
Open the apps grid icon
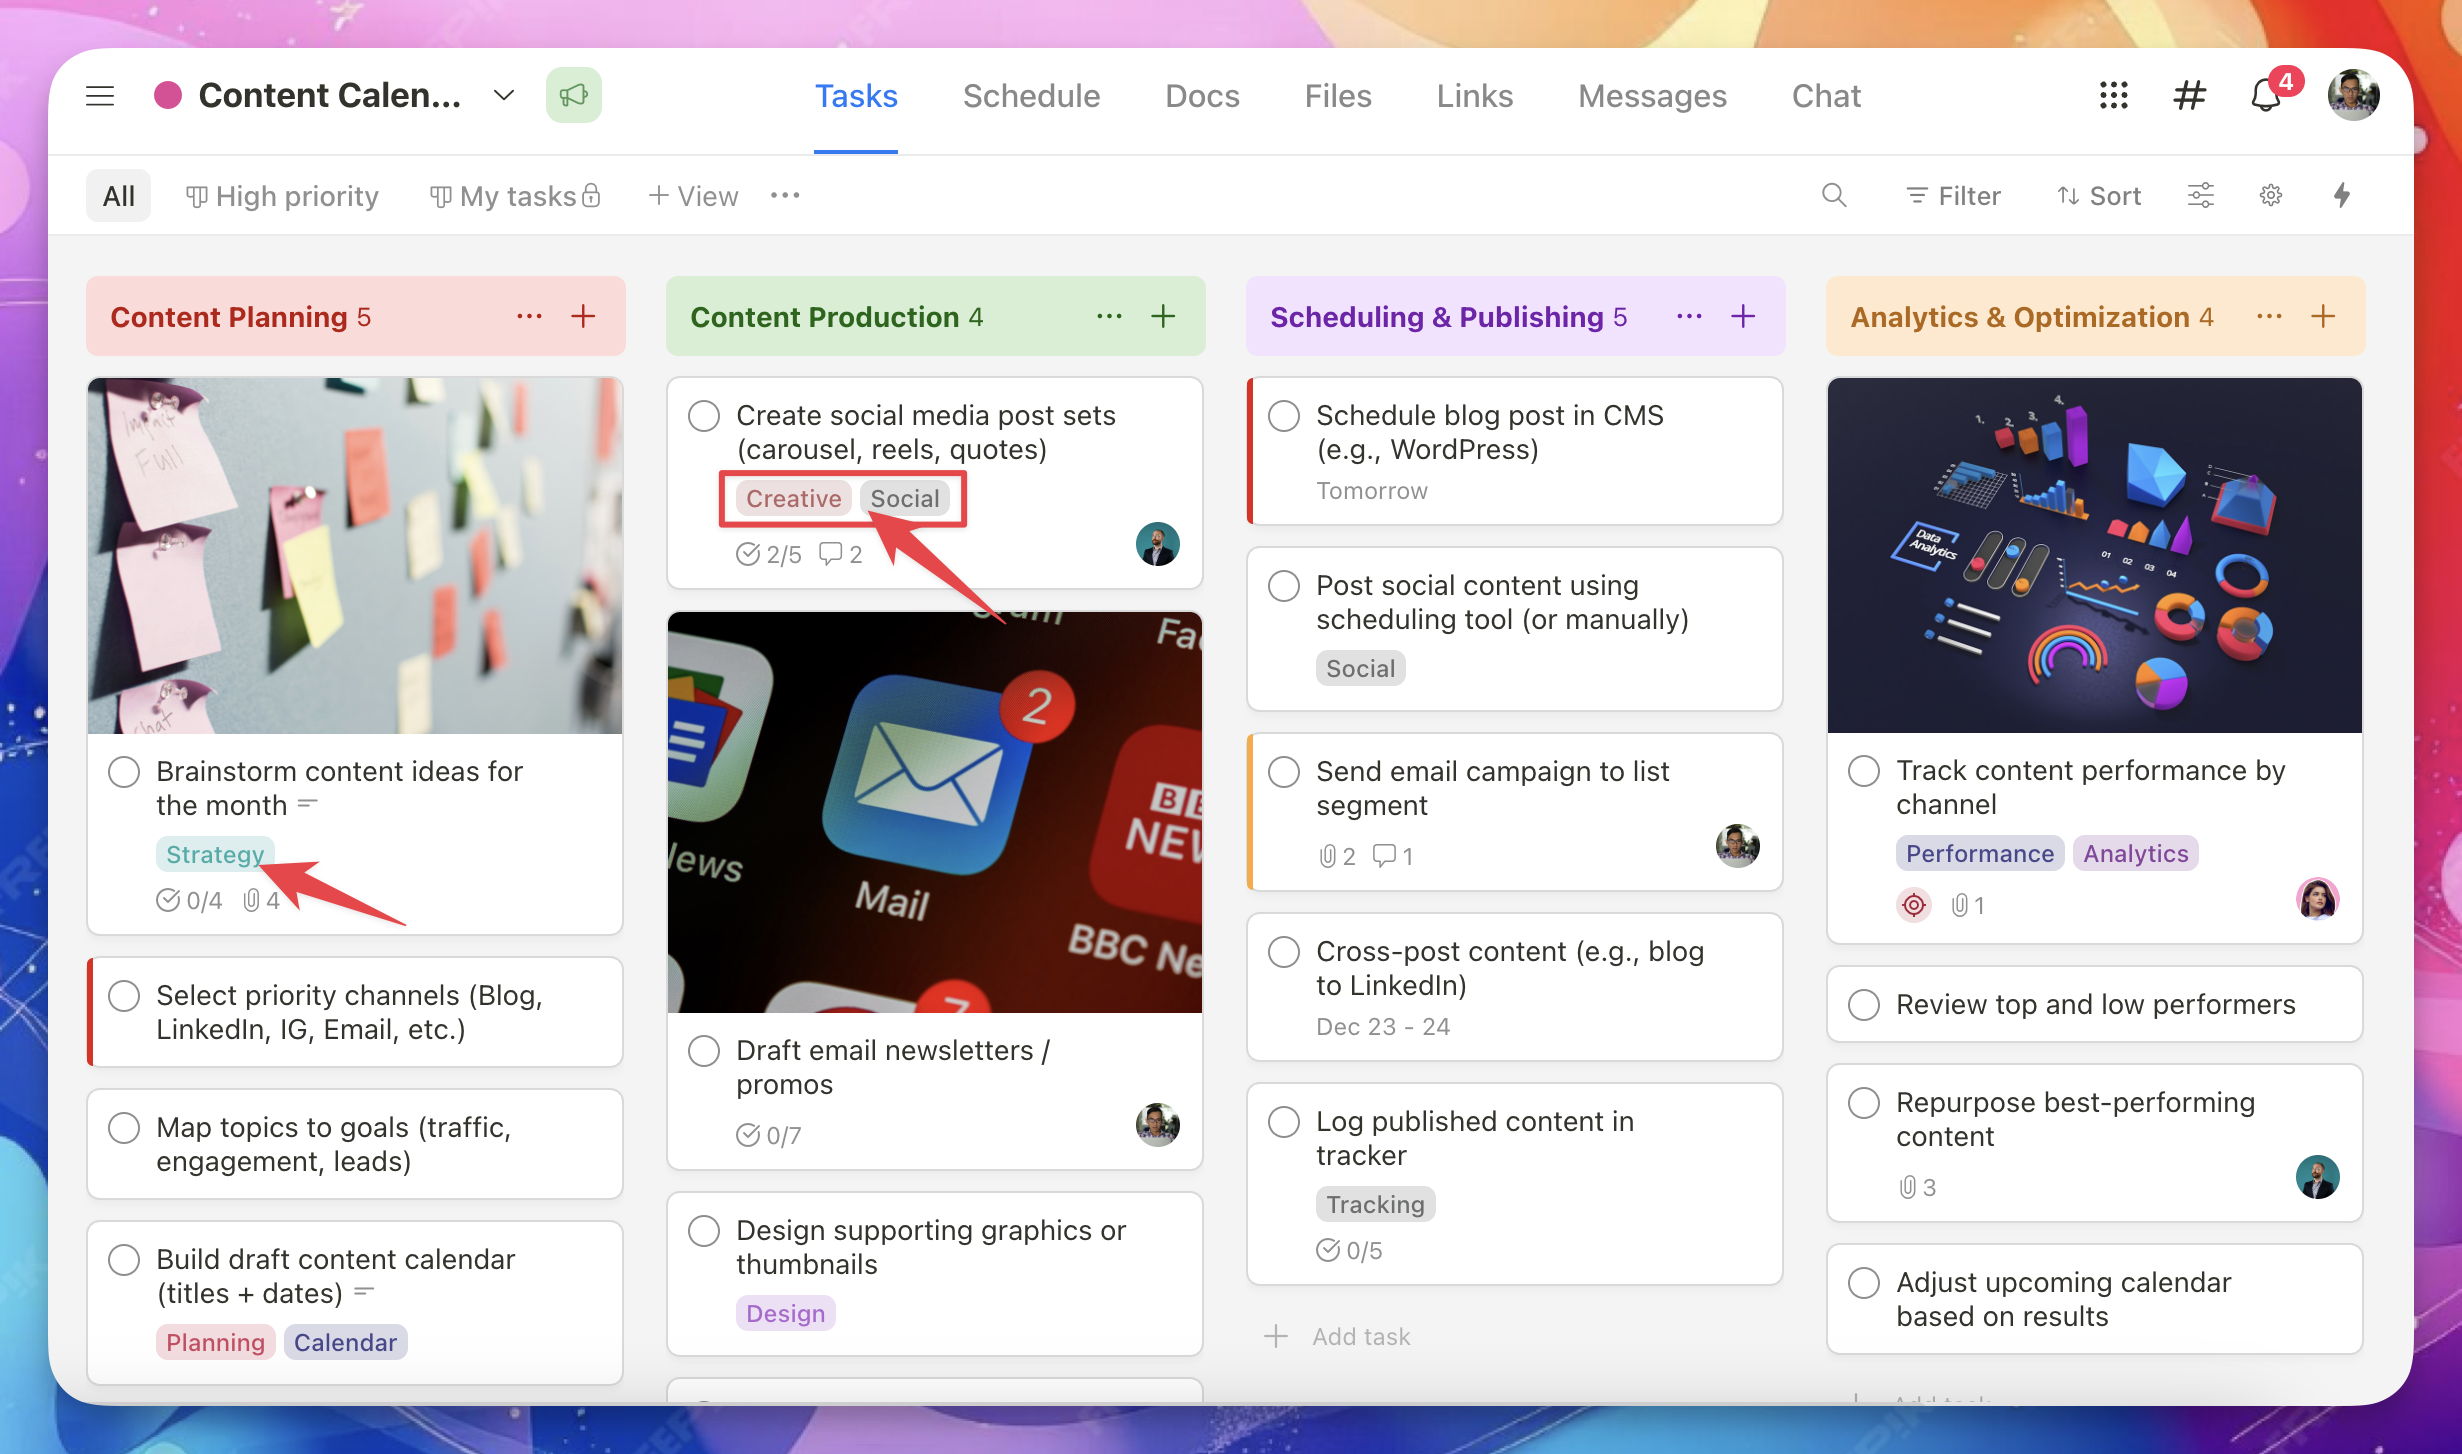(x=2113, y=96)
